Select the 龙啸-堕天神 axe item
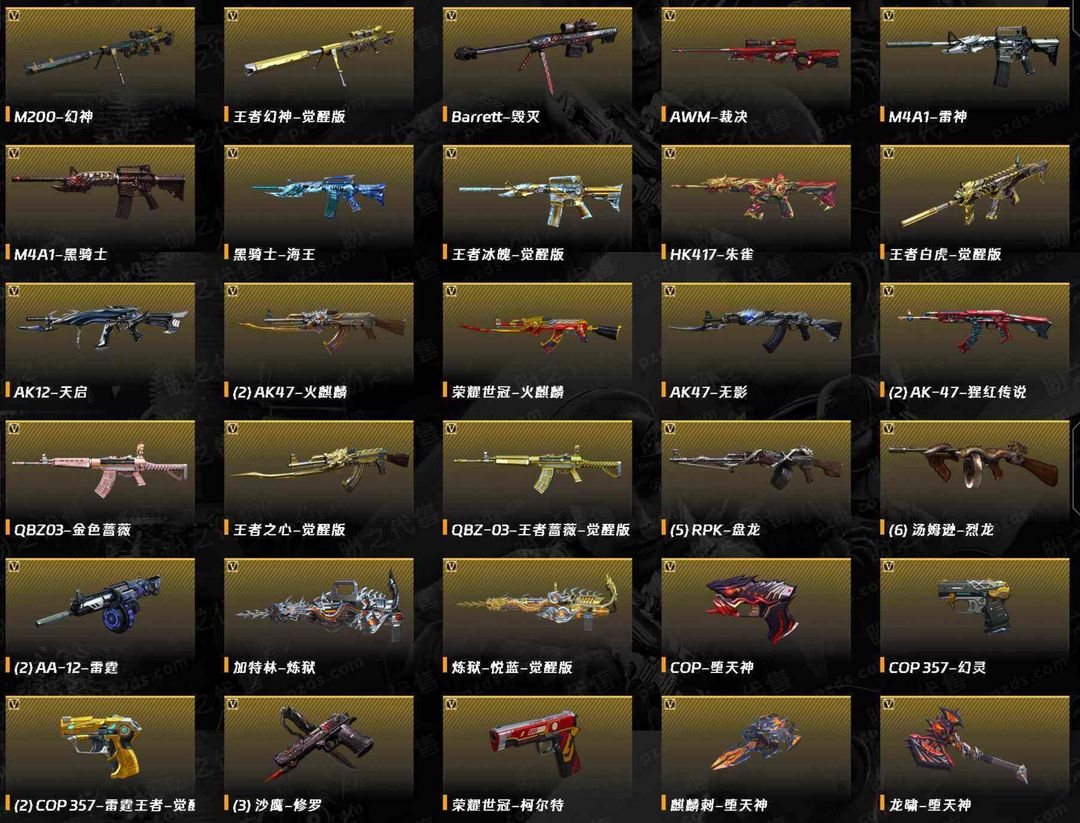Image resolution: width=1080 pixels, height=823 pixels. [964, 749]
